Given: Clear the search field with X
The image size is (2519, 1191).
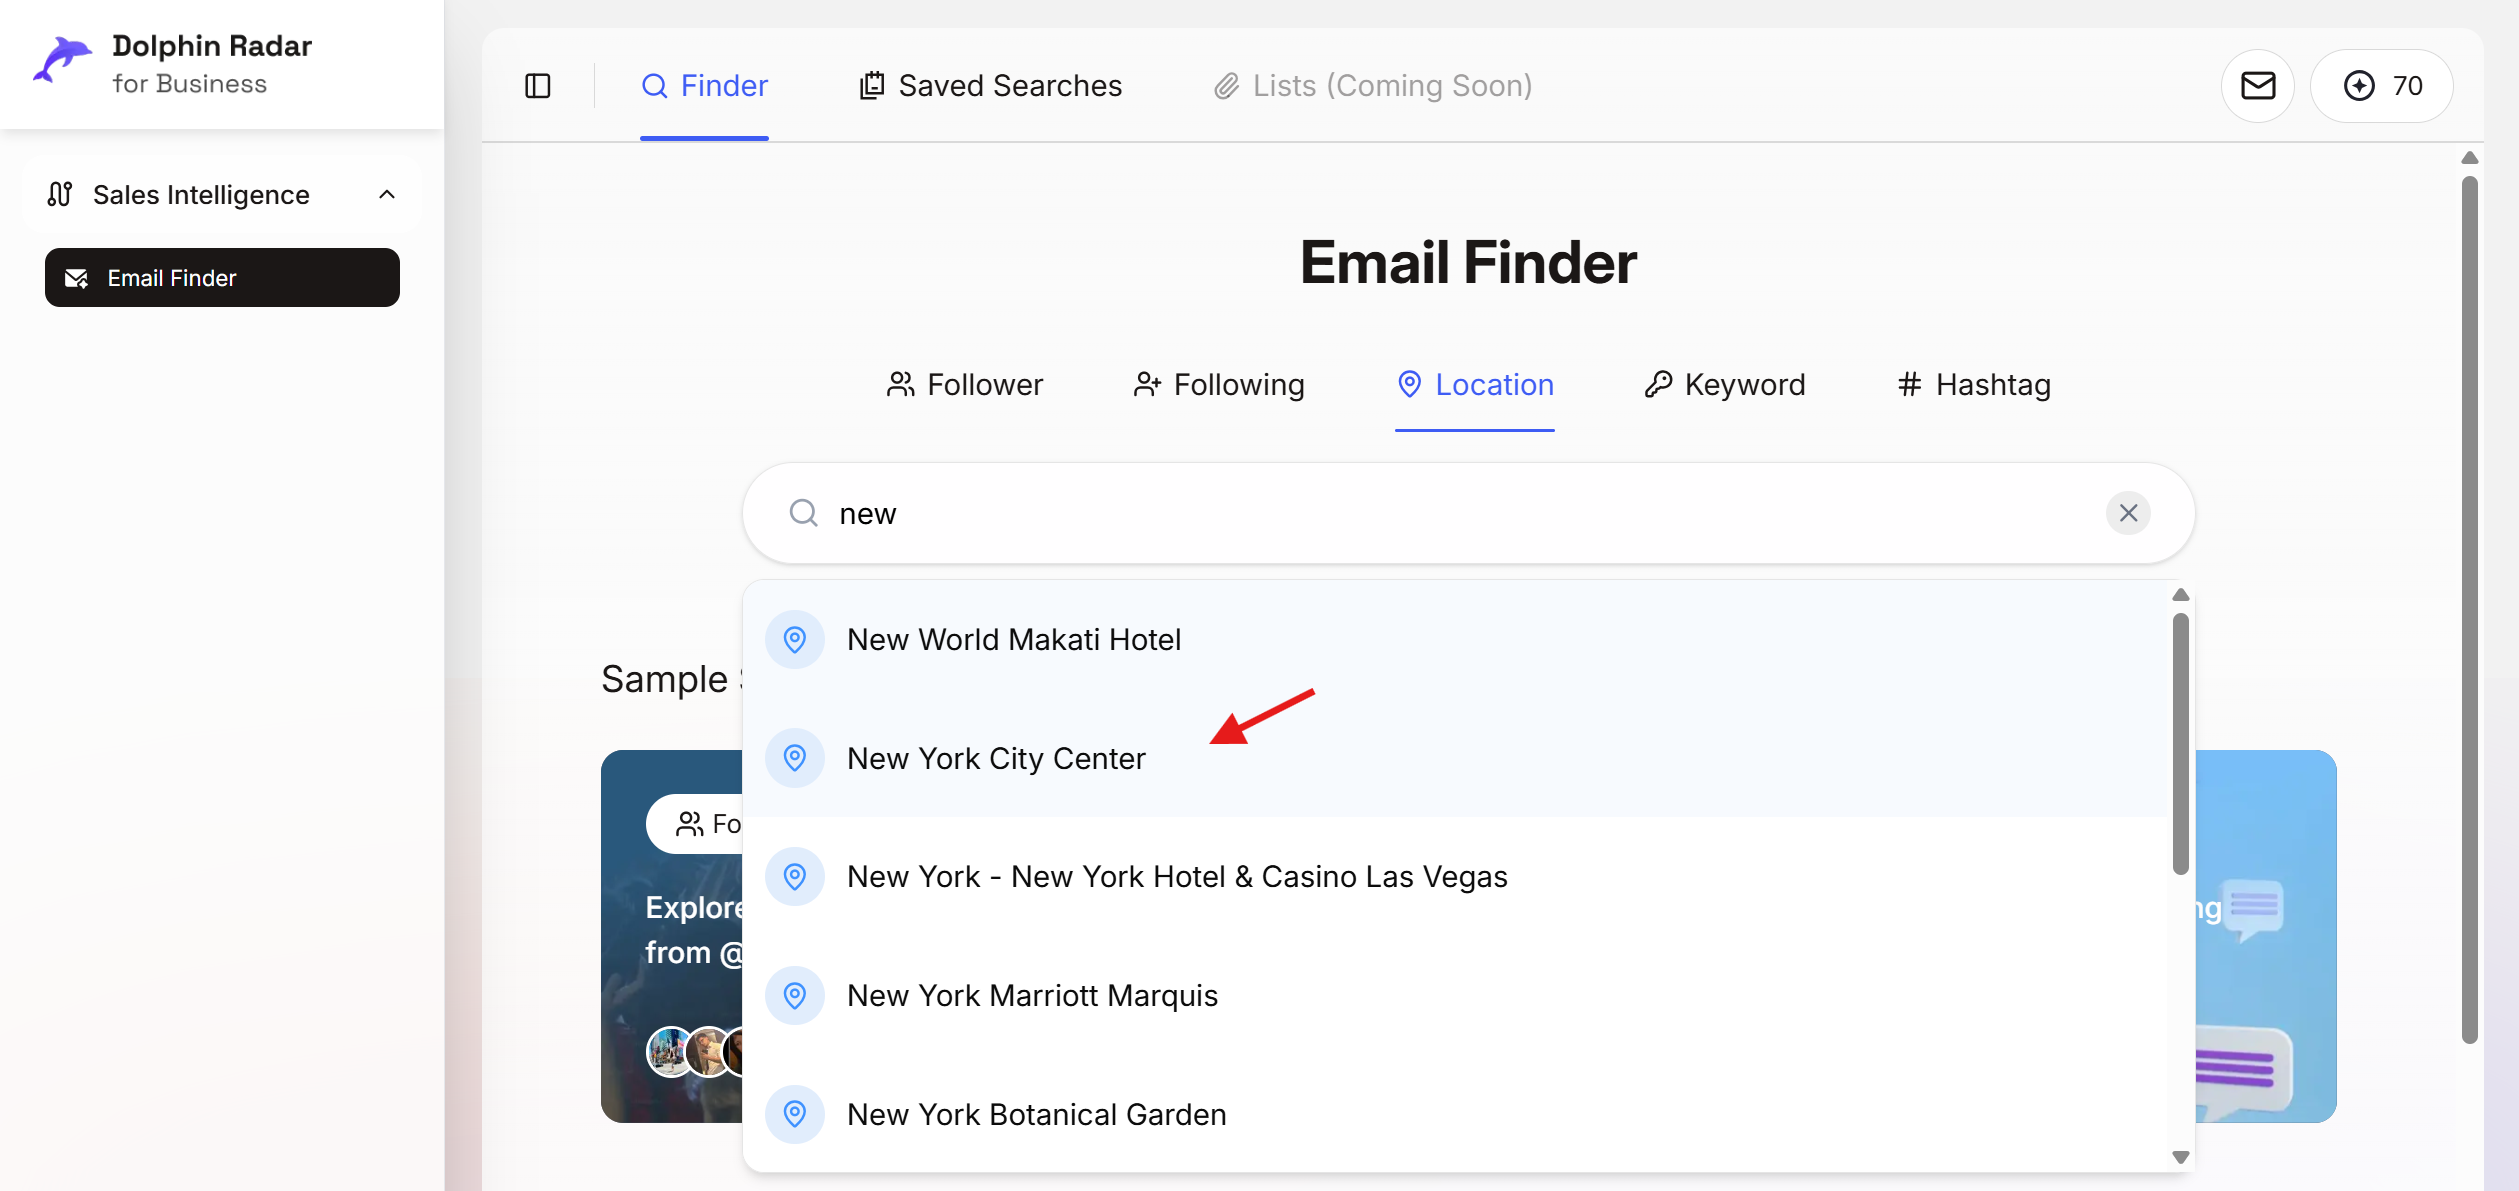Looking at the screenshot, I should pos(2128,513).
